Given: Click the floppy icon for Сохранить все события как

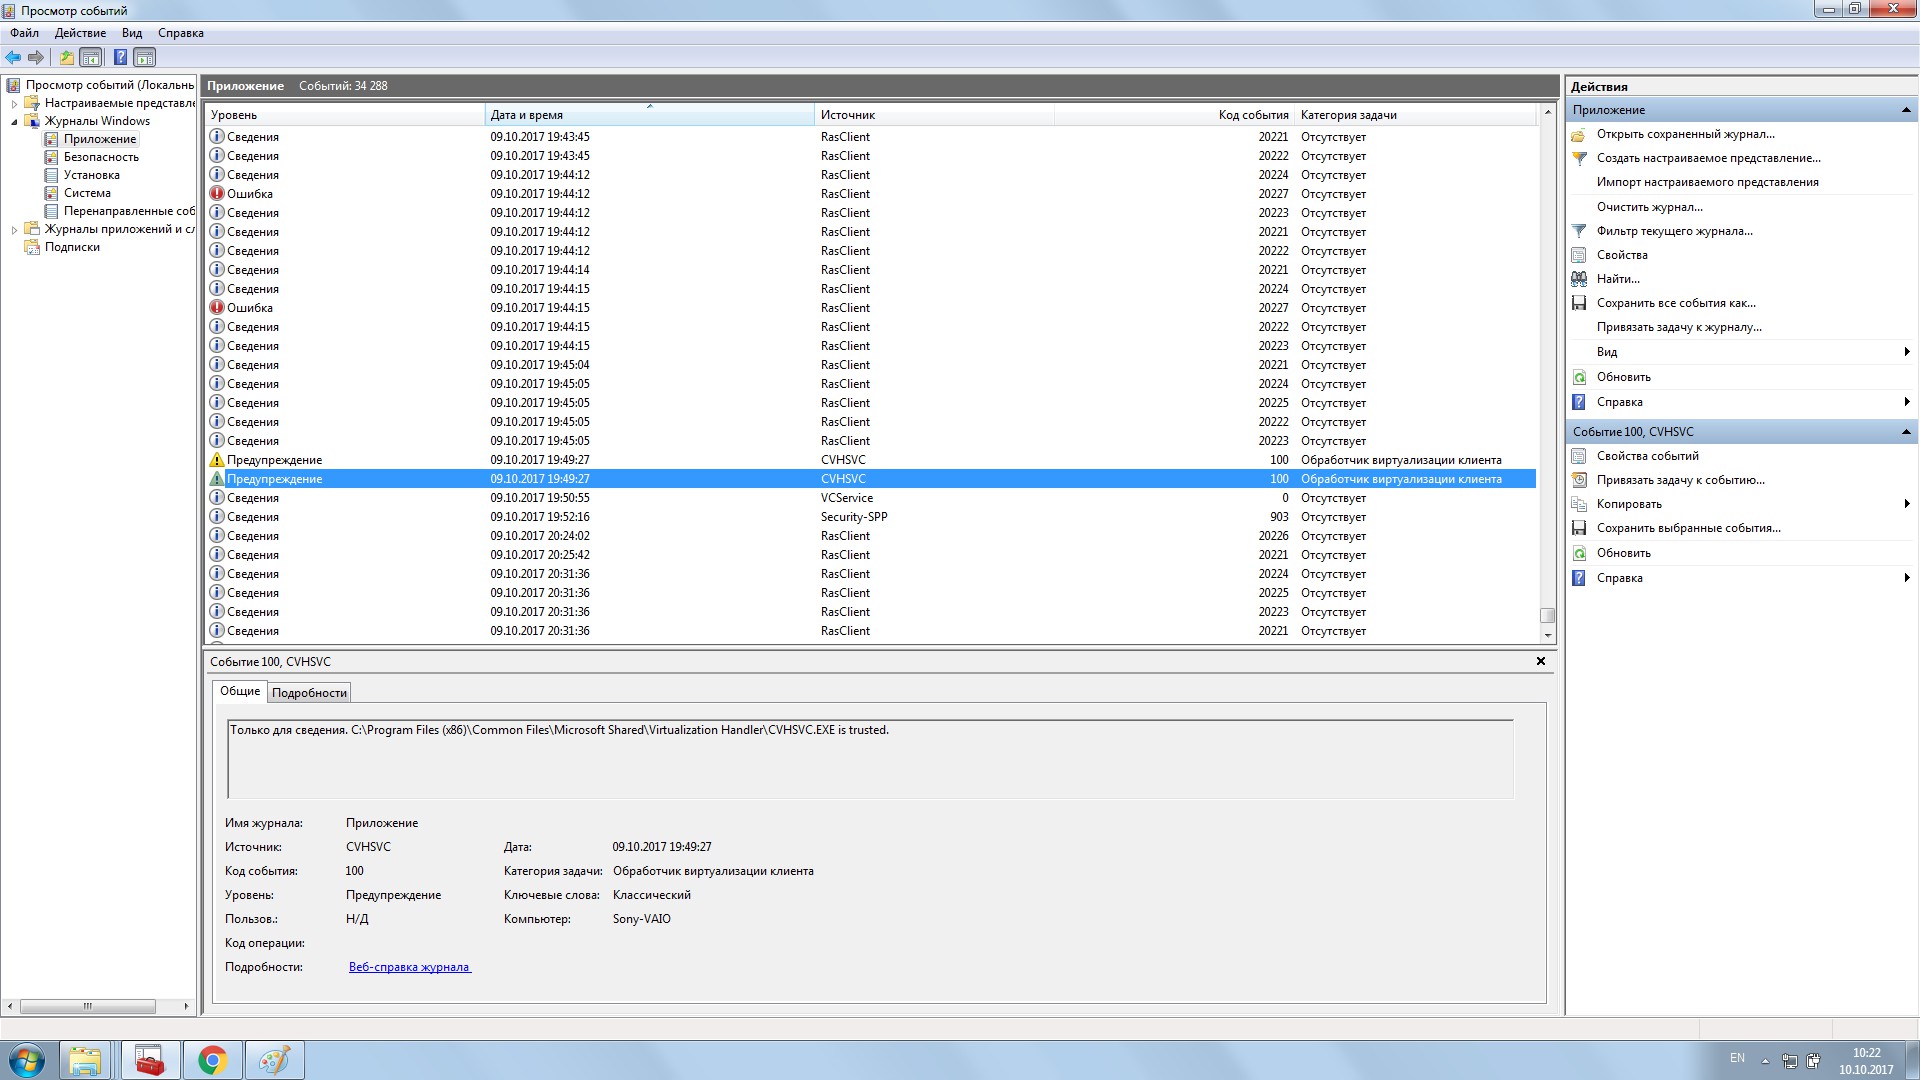Looking at the screenshot, I should tap(1579, 303).
